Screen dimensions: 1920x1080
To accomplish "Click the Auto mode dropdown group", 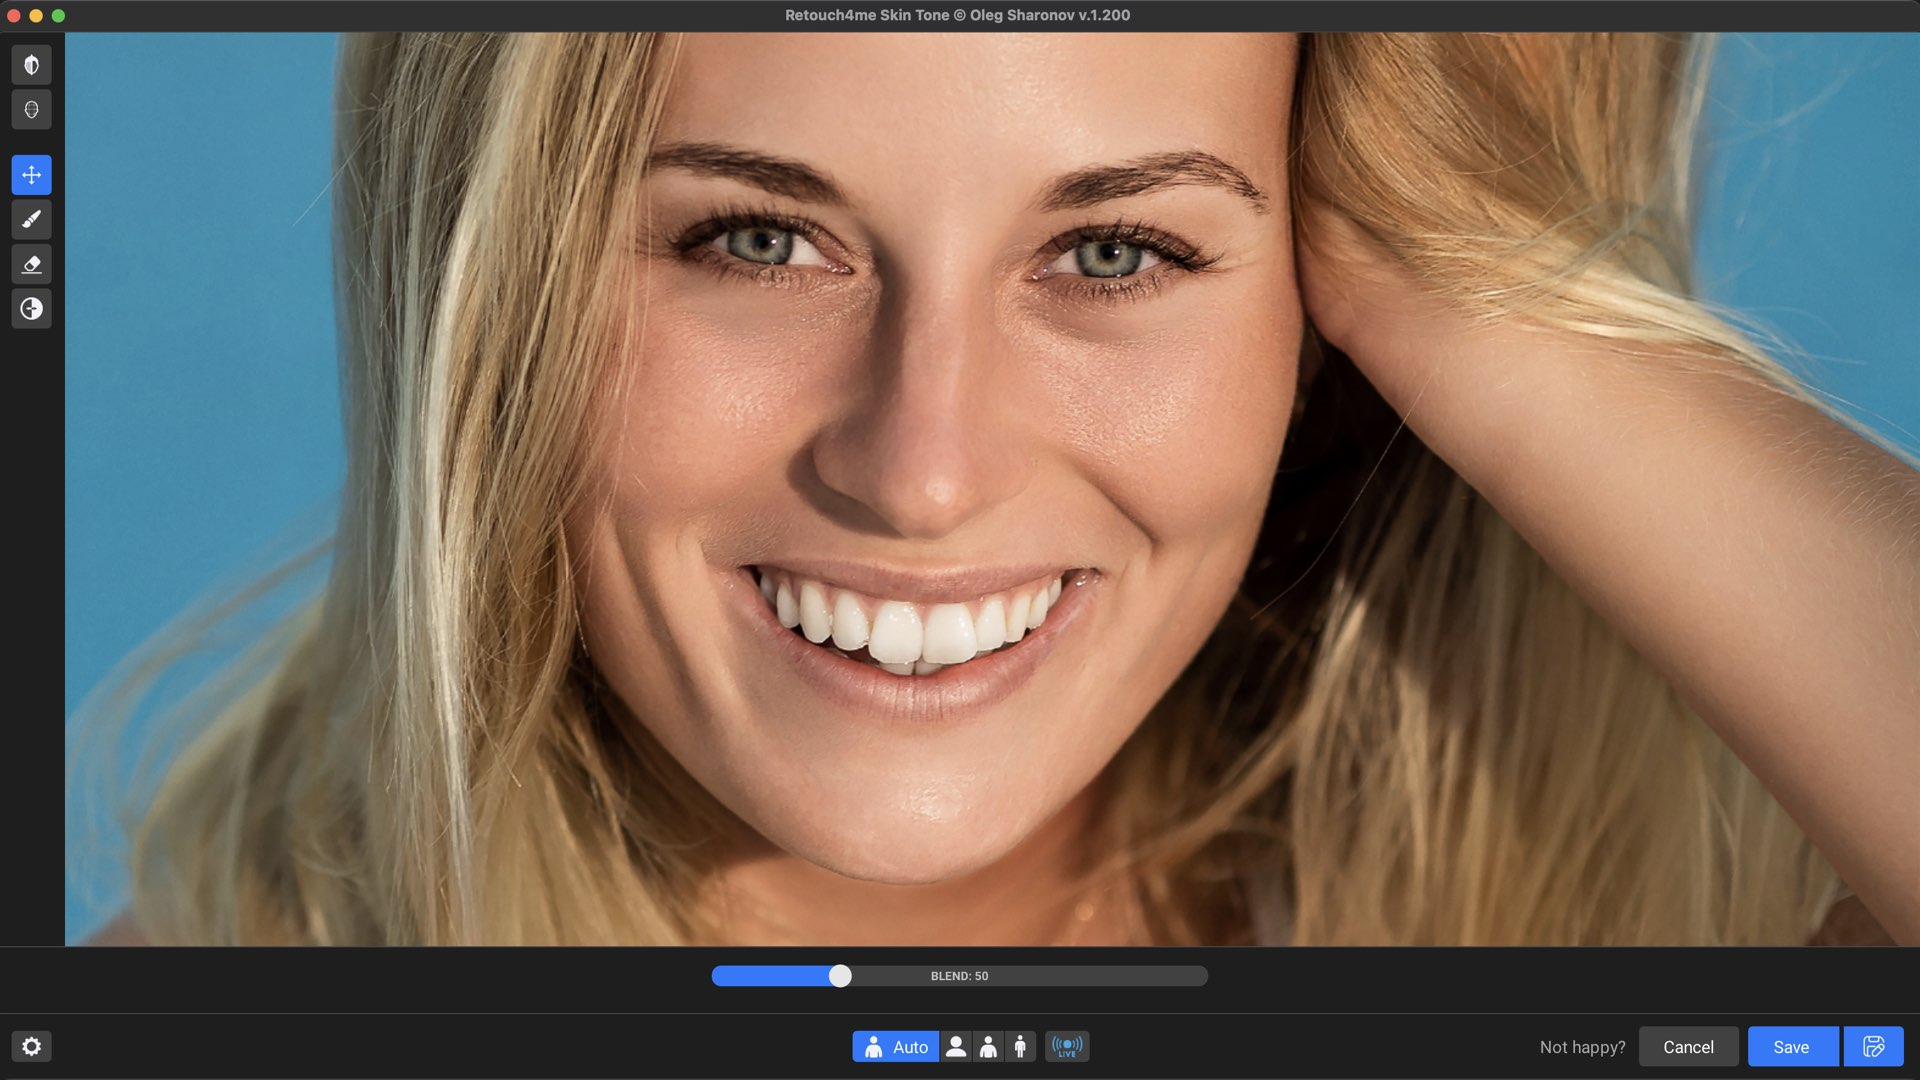I will click(x=895, y=1046).
